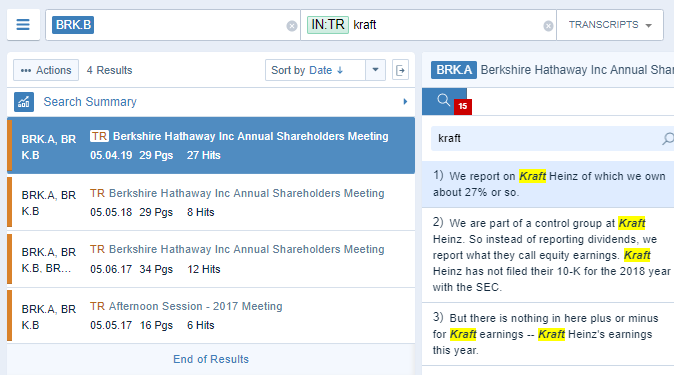Clear the kraft keyword search field
The height and width of the screenshot is (375, 674).
click(548, 26)
